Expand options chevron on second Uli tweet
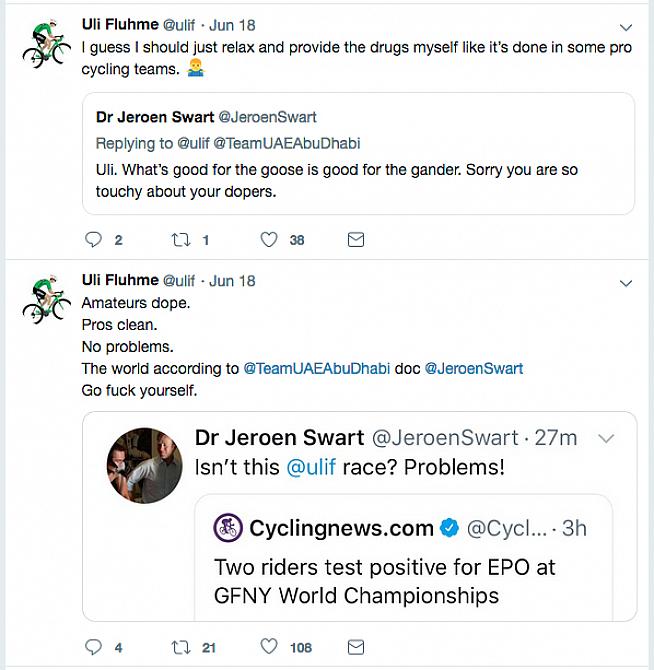Image resolution: width=654 pixels, height=670 pixels. click(x=626, y=283)
